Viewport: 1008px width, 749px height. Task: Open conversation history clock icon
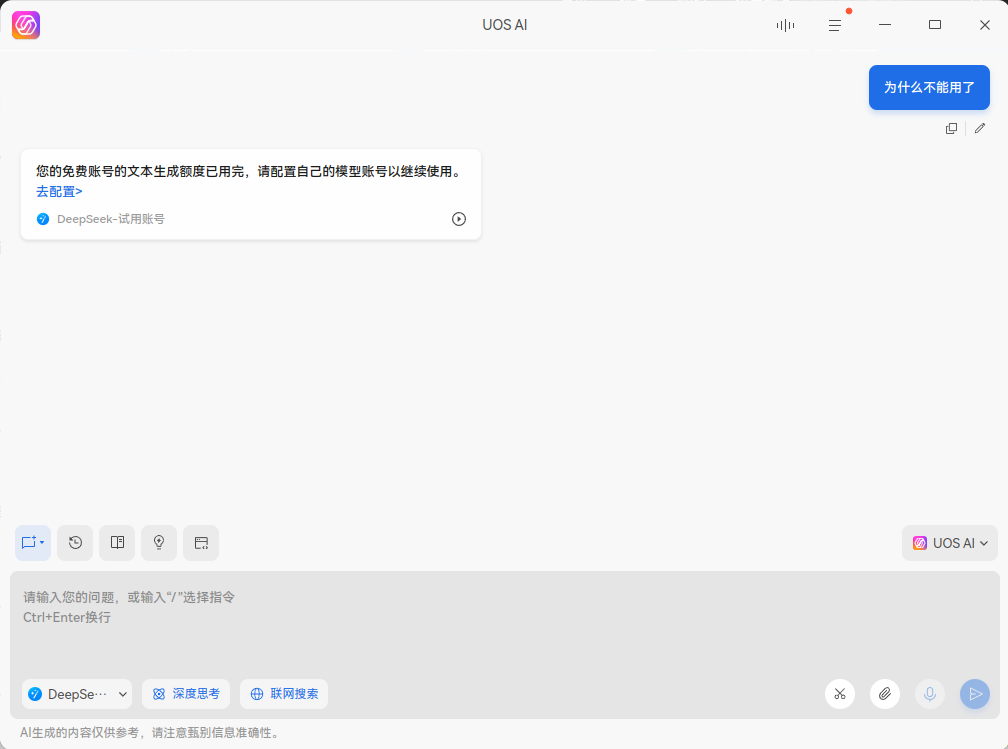75,543
